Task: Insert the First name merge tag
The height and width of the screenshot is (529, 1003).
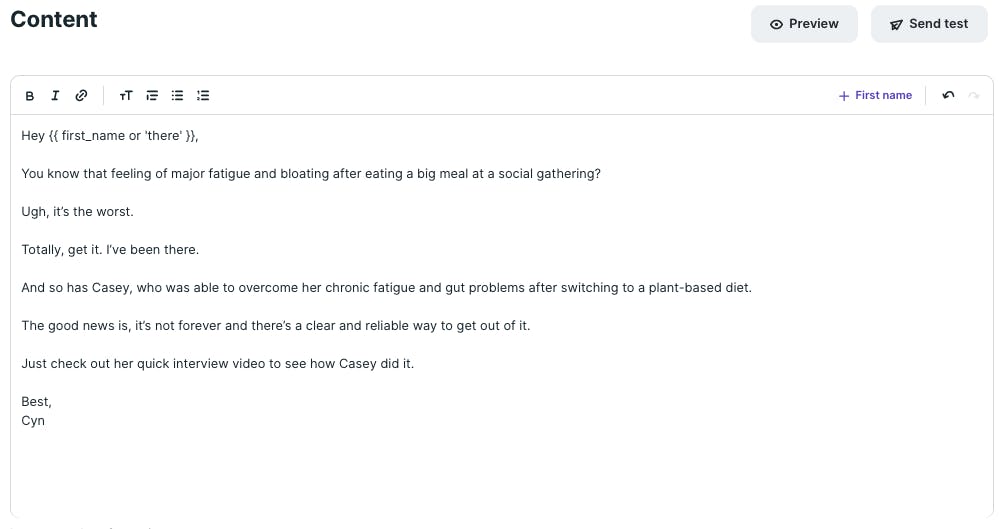Action: [x=875, y=95]
